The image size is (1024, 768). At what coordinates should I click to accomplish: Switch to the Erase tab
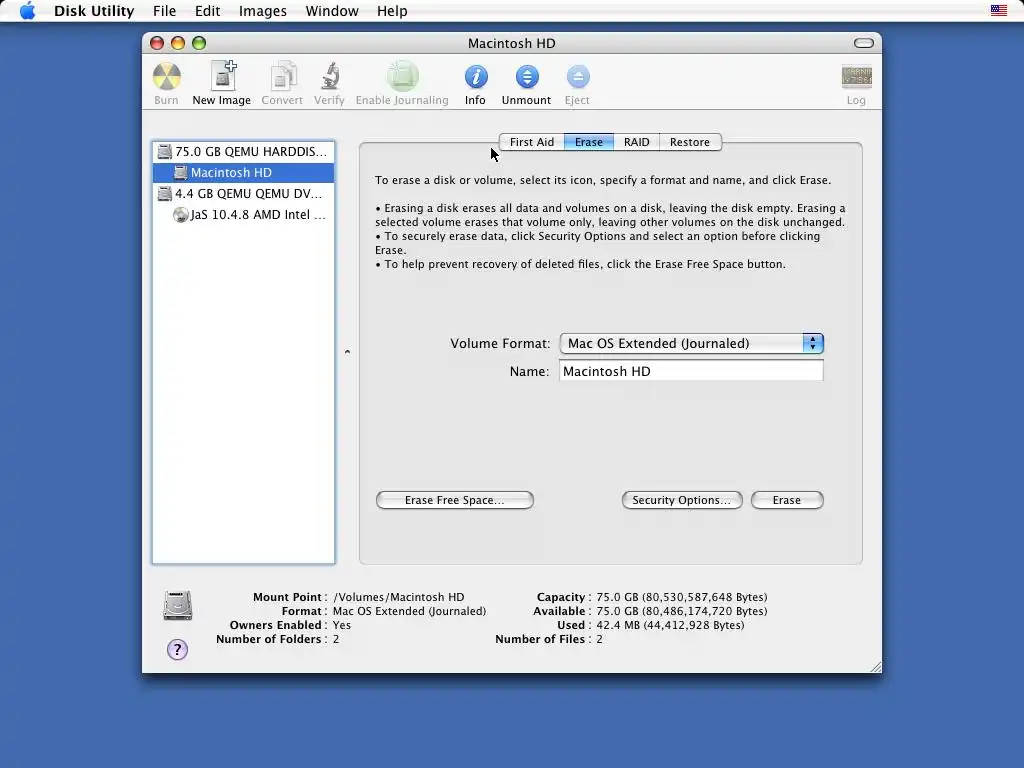point(588,142)
